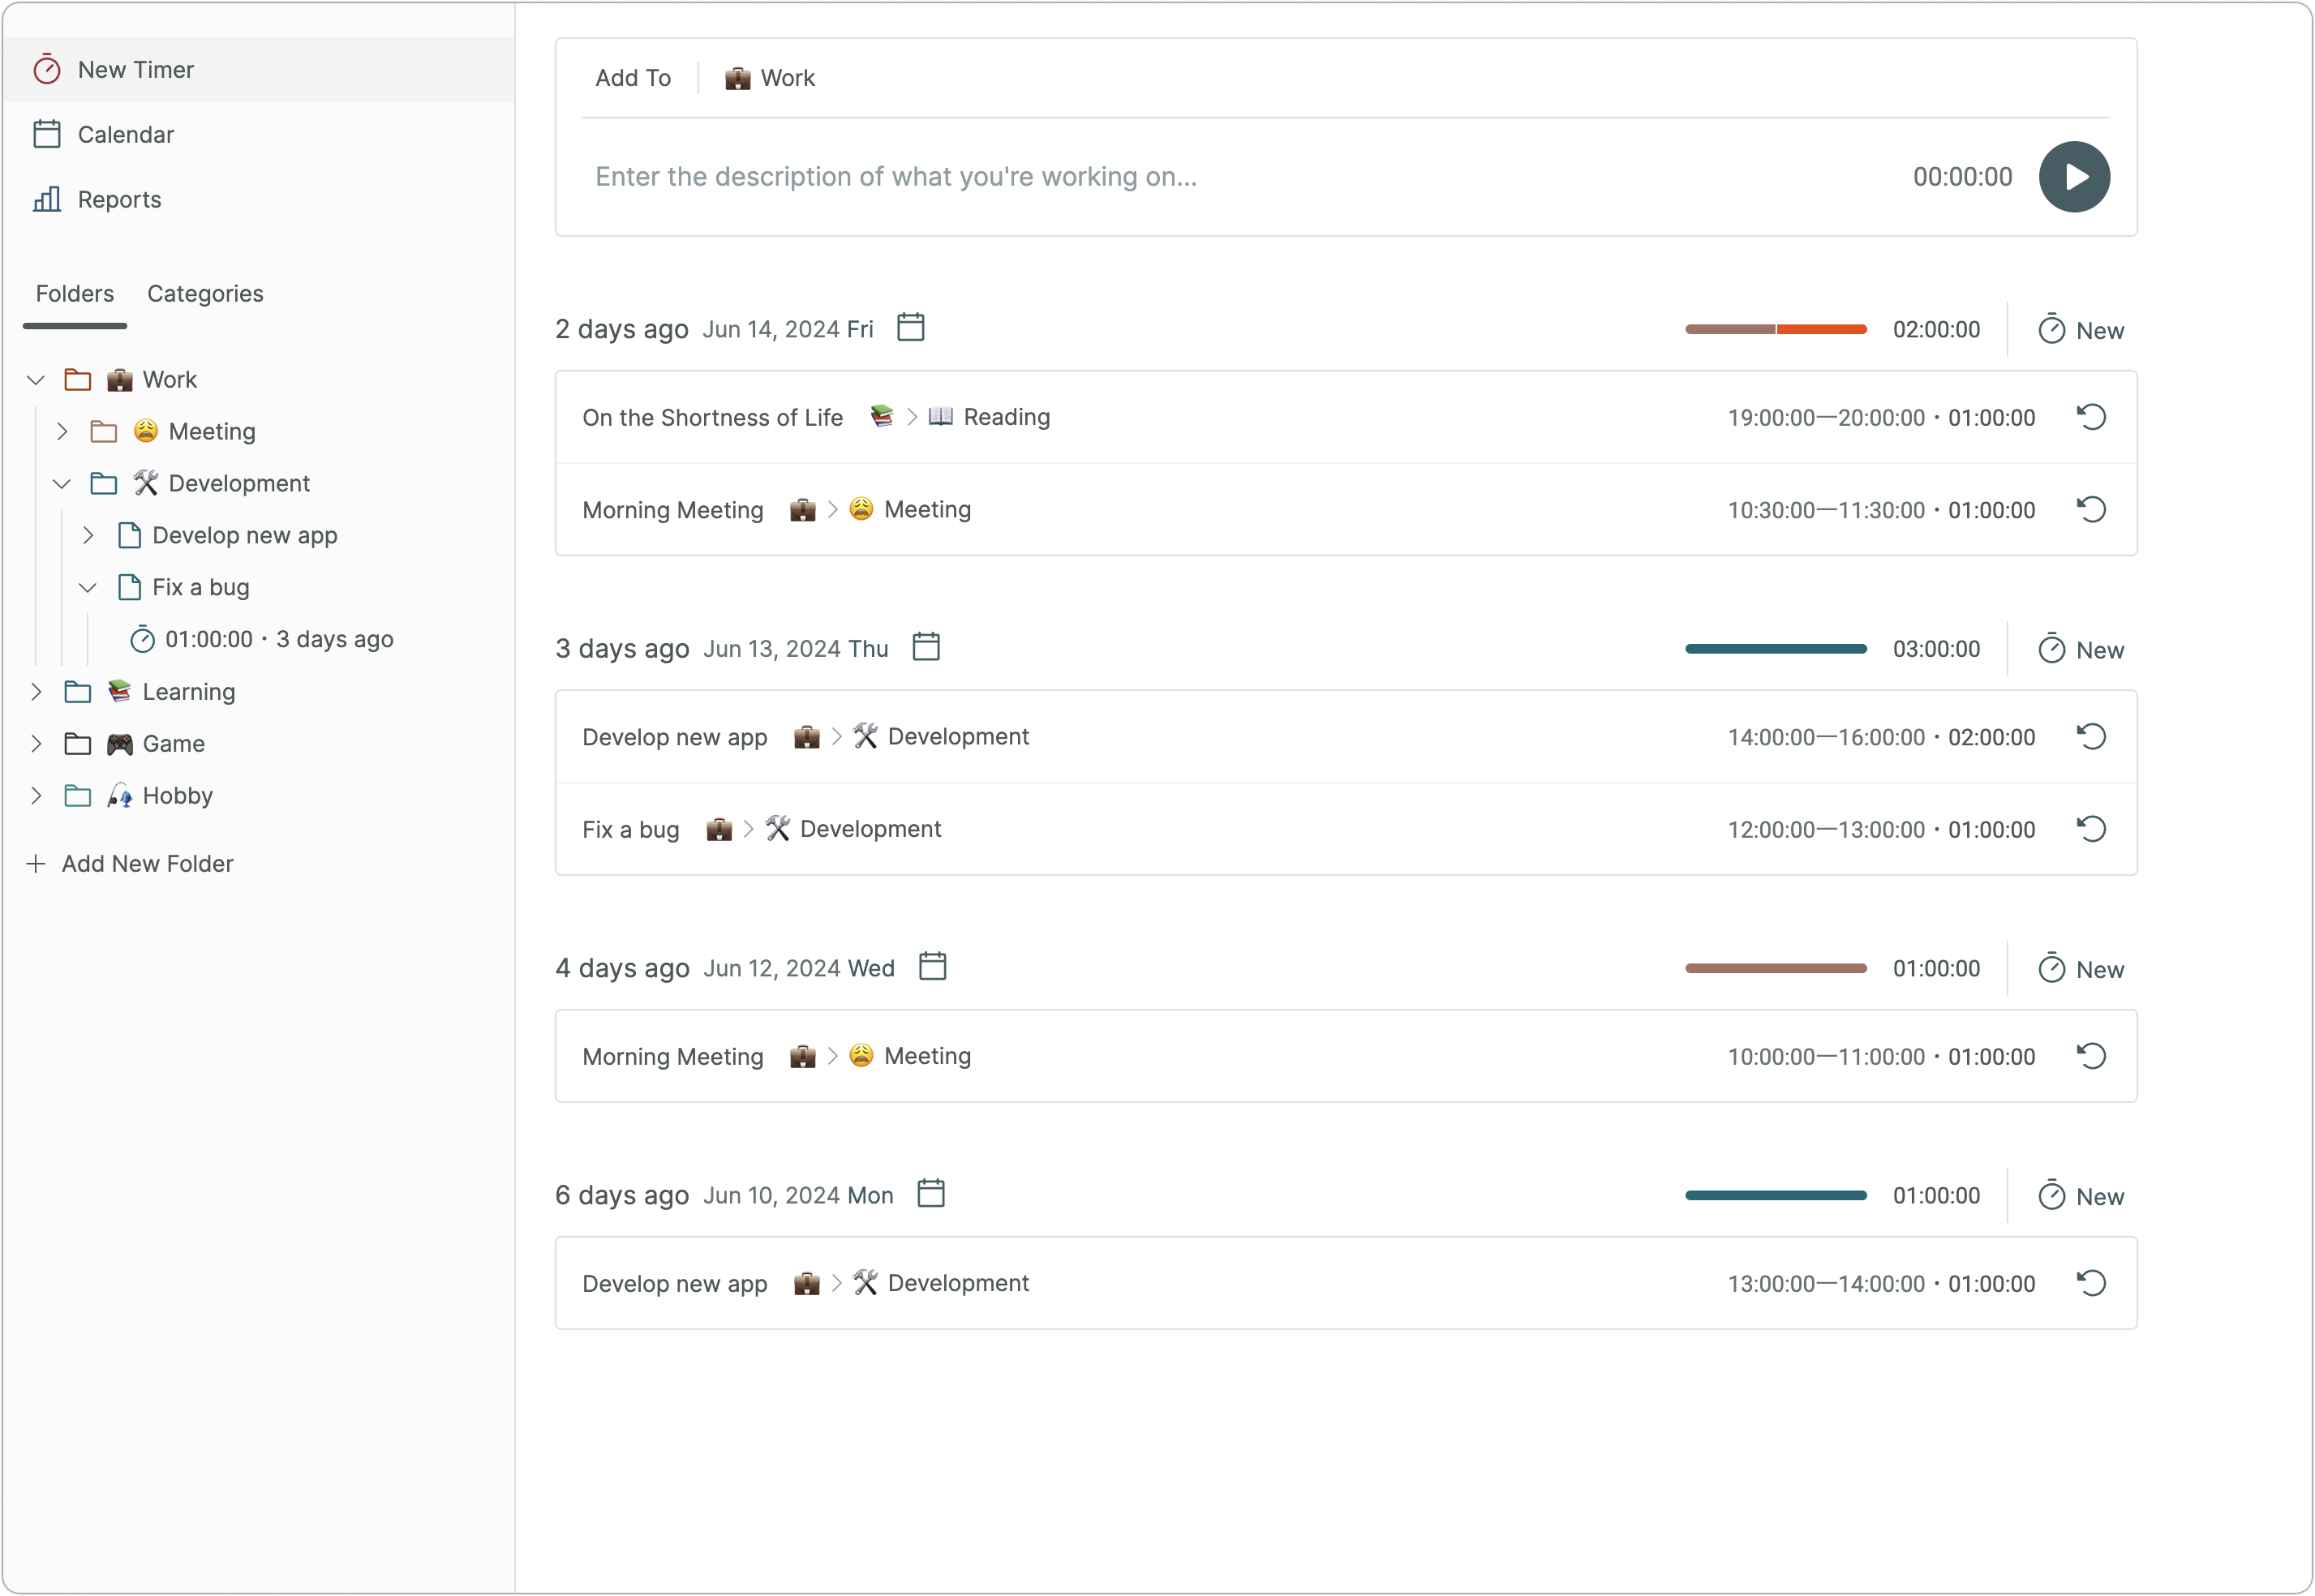Click calendar icon beside Jun 10, 2024 Mon

[x=930, y=1194]
